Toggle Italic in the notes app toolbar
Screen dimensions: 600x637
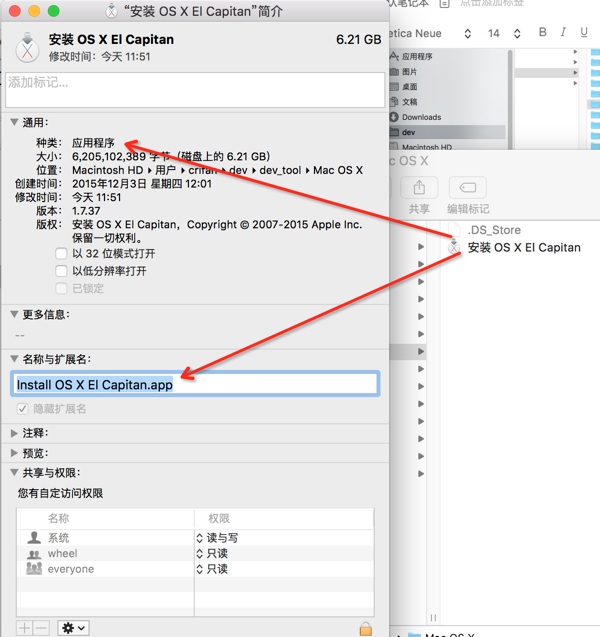click(x=563, y=32)
